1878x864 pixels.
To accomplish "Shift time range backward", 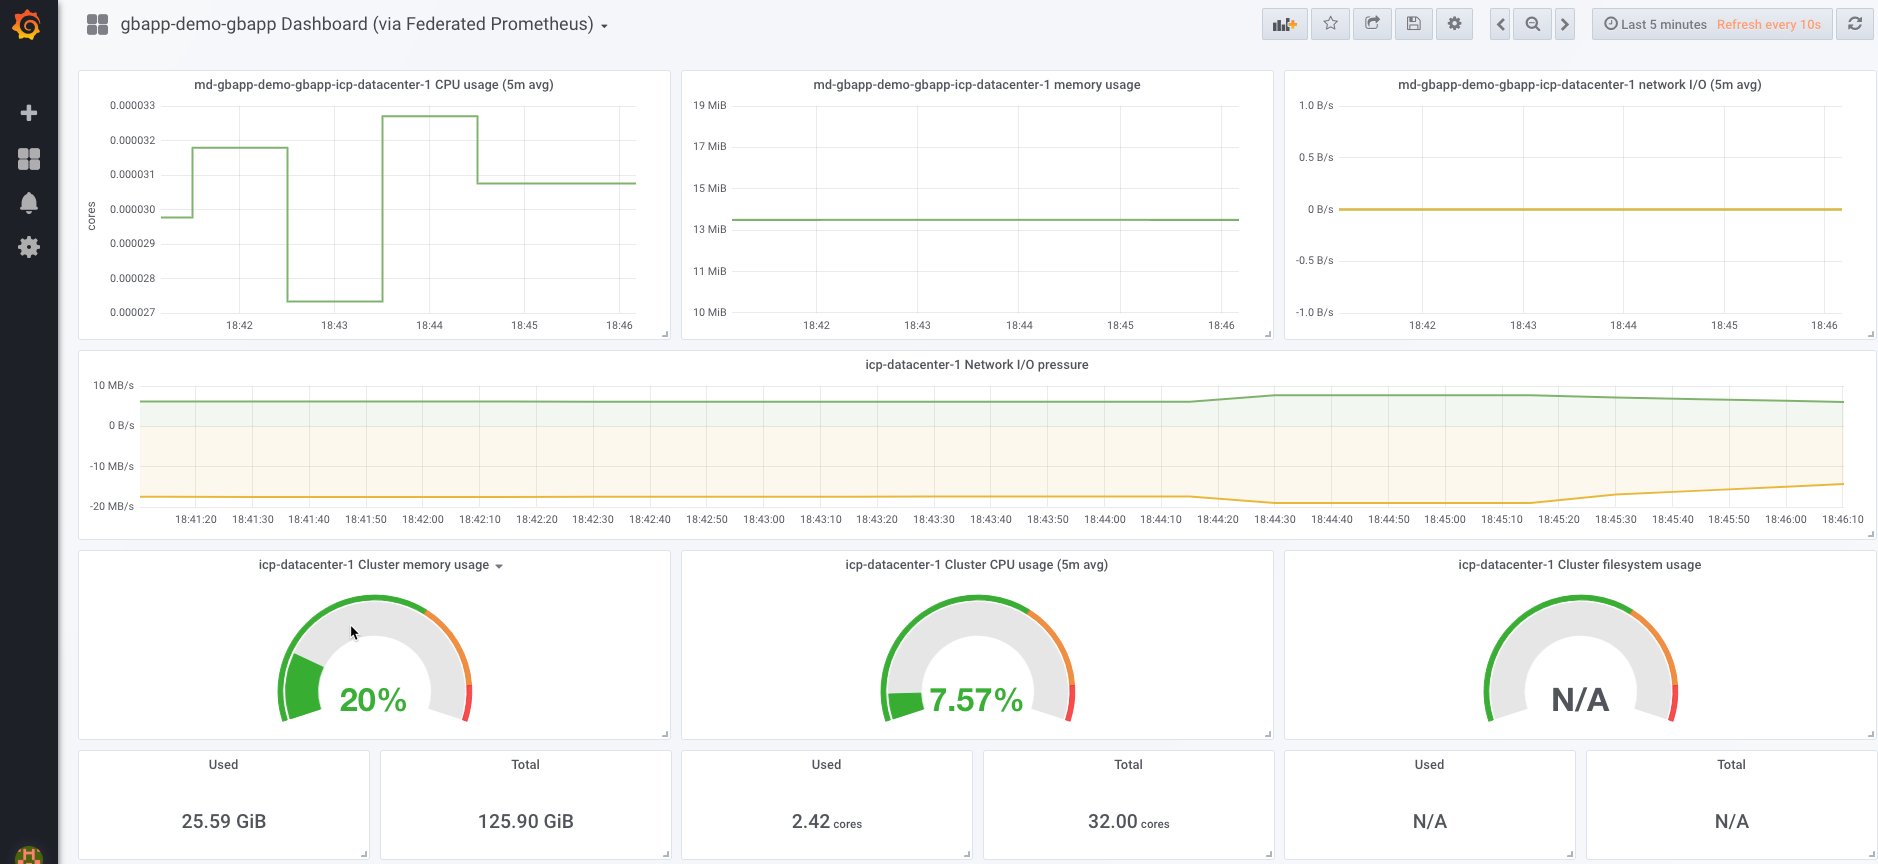I will pos(1500,24).
